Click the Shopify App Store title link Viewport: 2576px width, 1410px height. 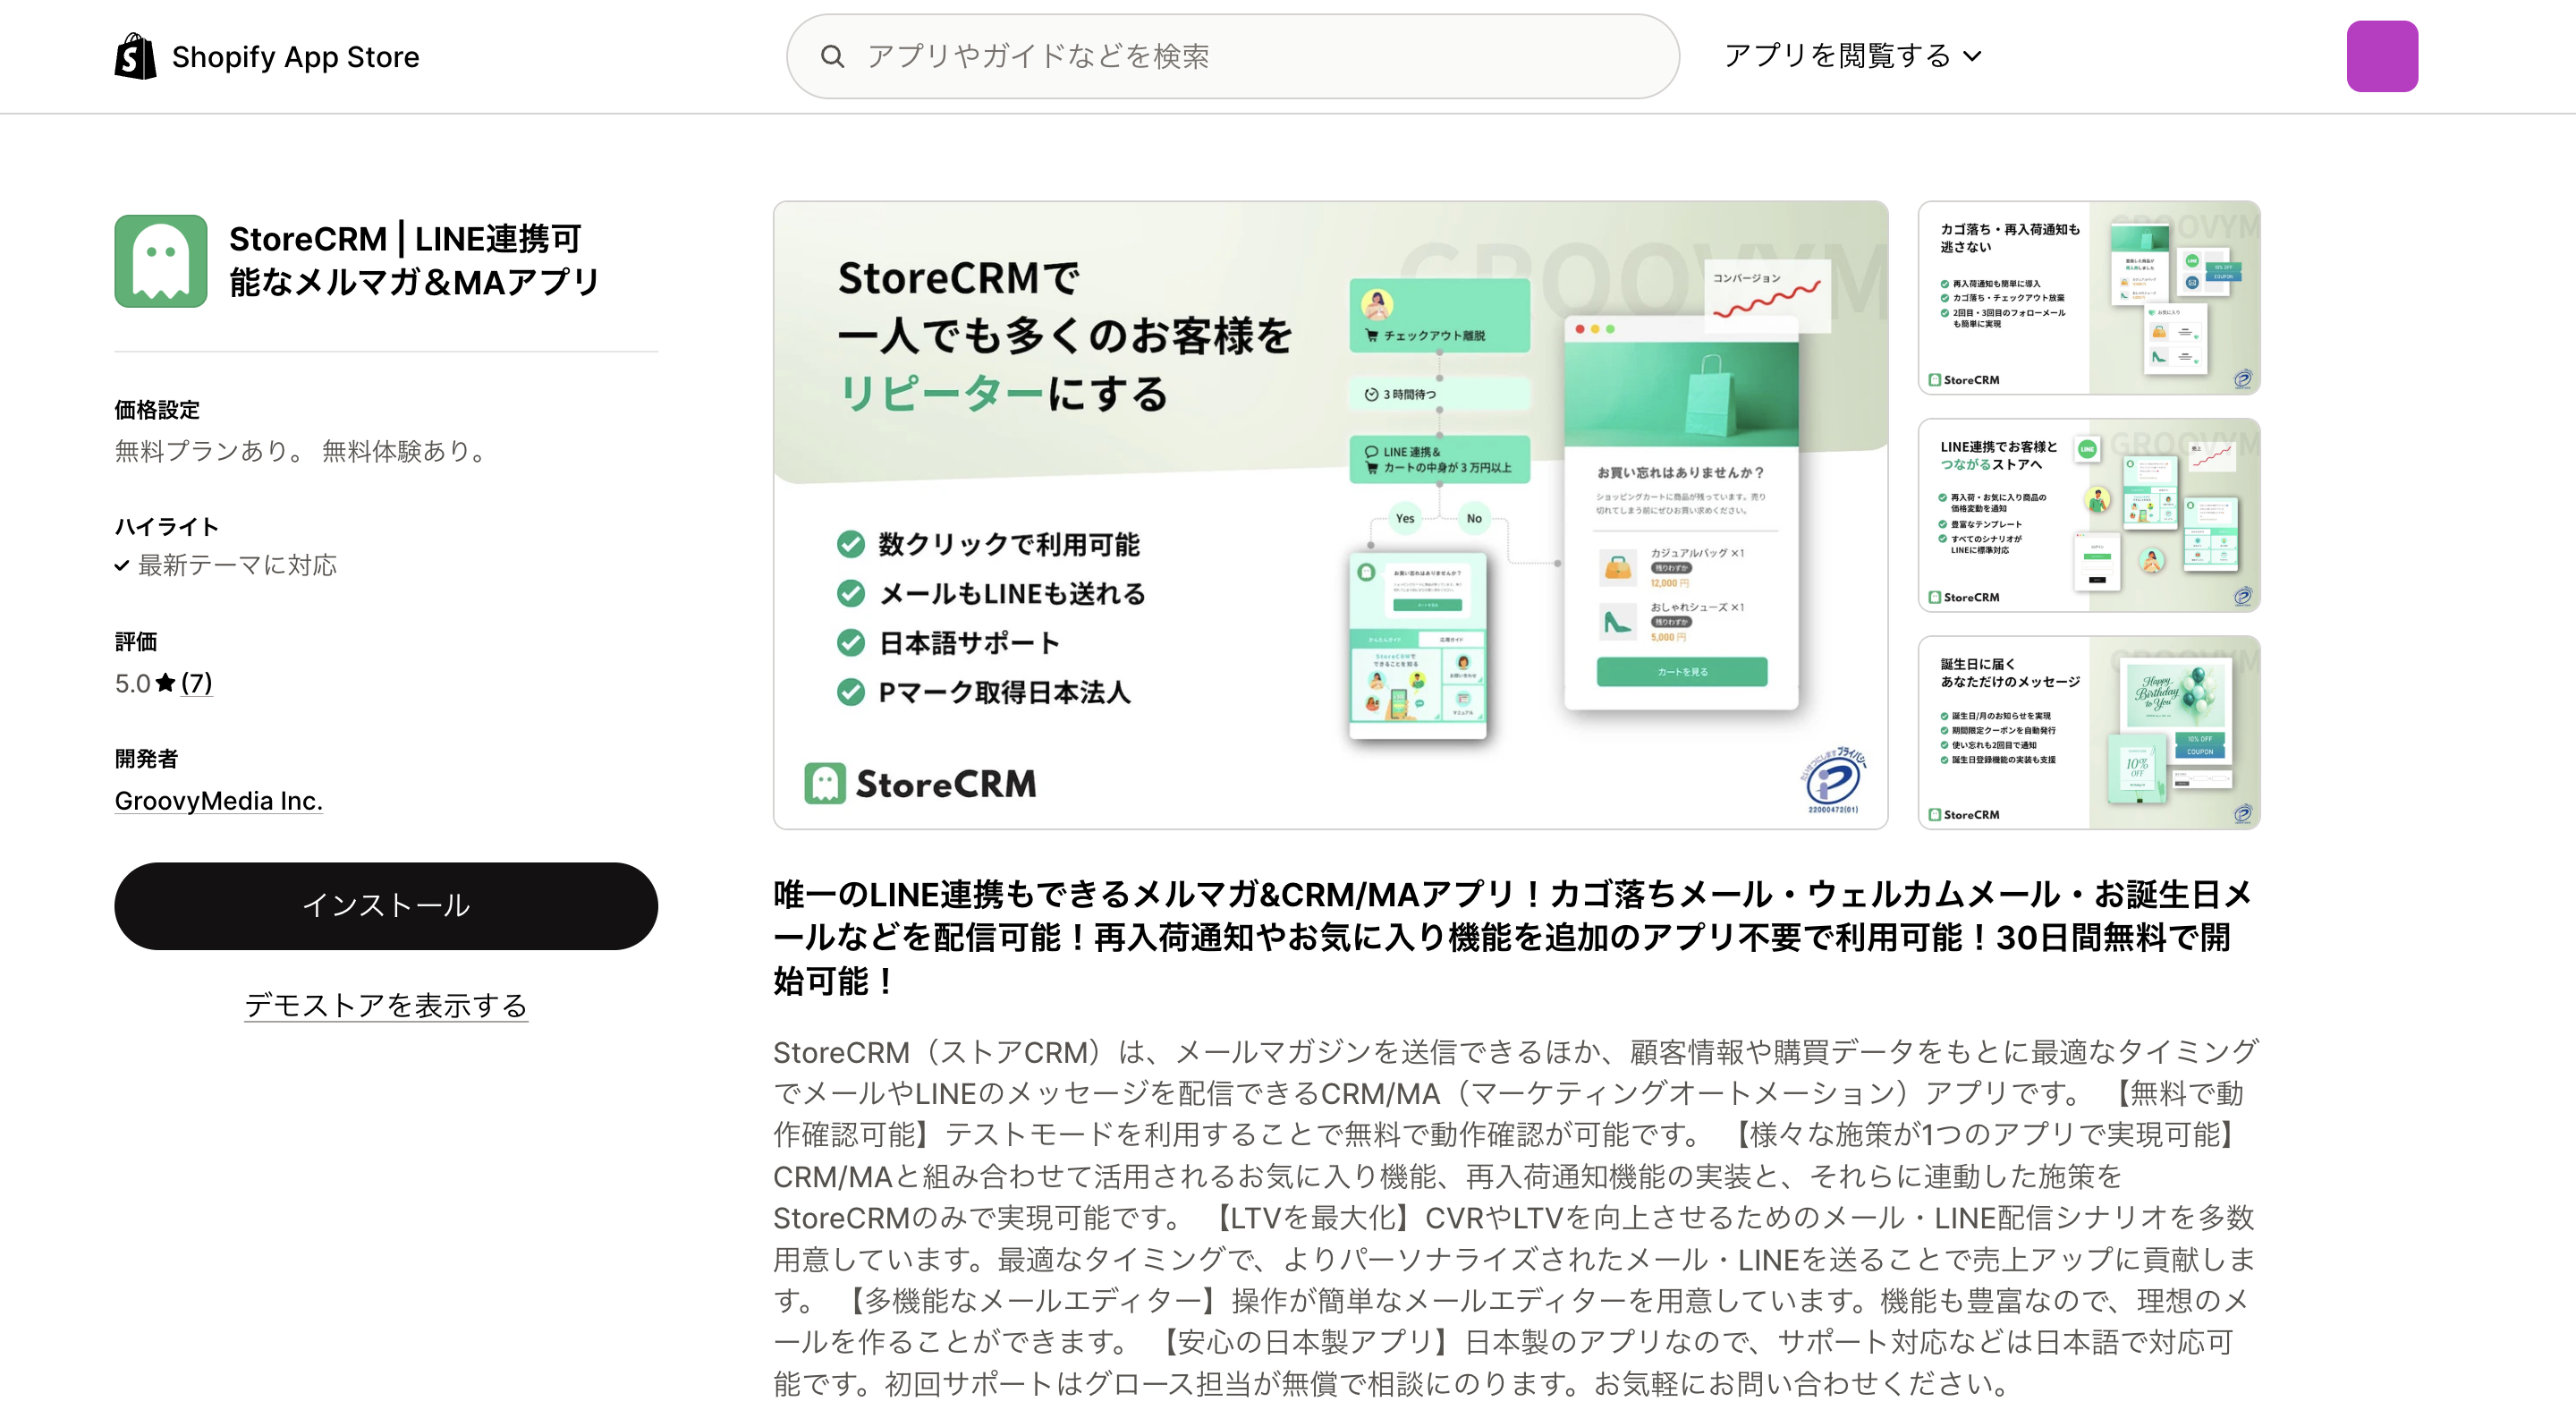295,57
